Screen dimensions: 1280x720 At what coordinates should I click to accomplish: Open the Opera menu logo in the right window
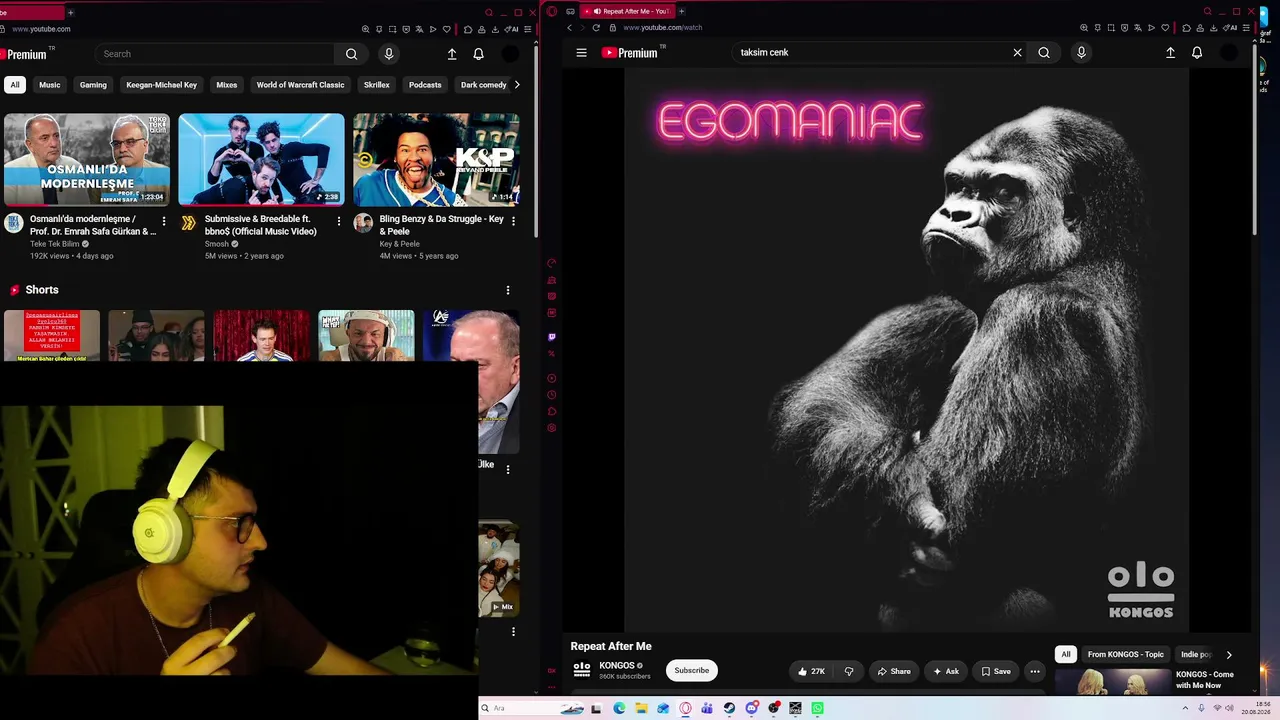tap(552, 12)
